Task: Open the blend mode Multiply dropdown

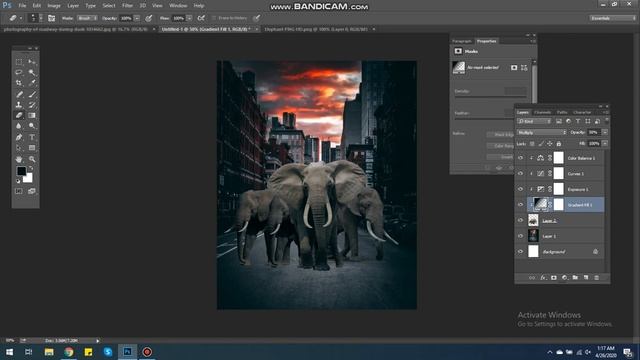Action: 541,133
